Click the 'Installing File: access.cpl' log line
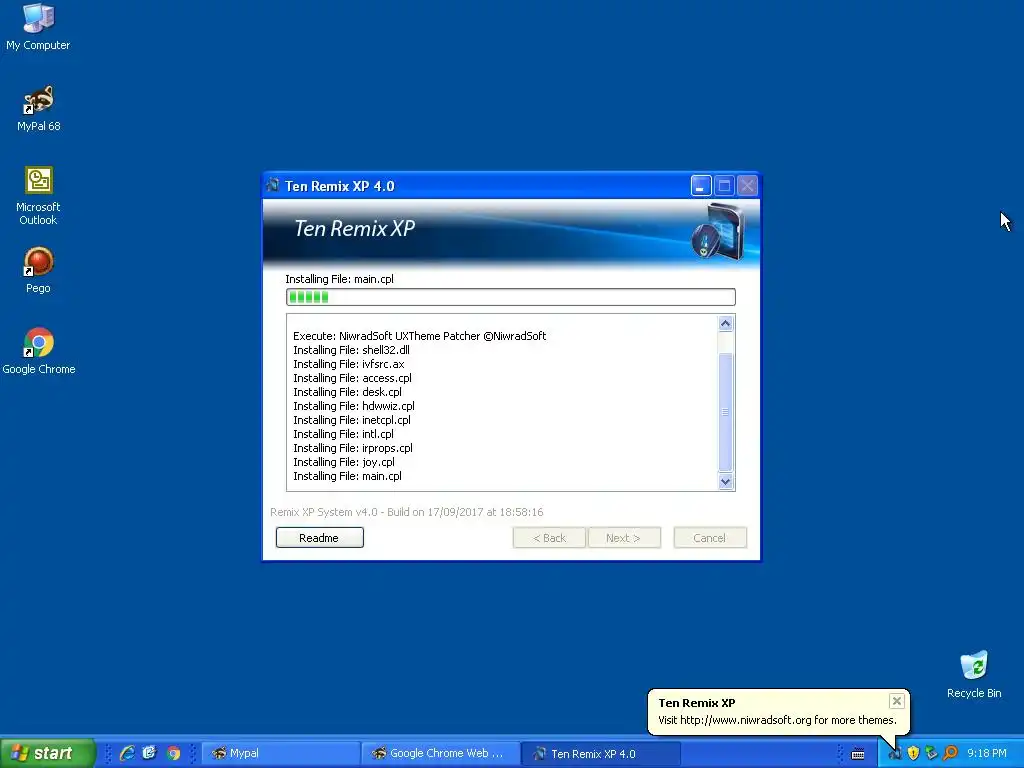The width and height of the screenshot is (1024, 768). pos(353,378)
